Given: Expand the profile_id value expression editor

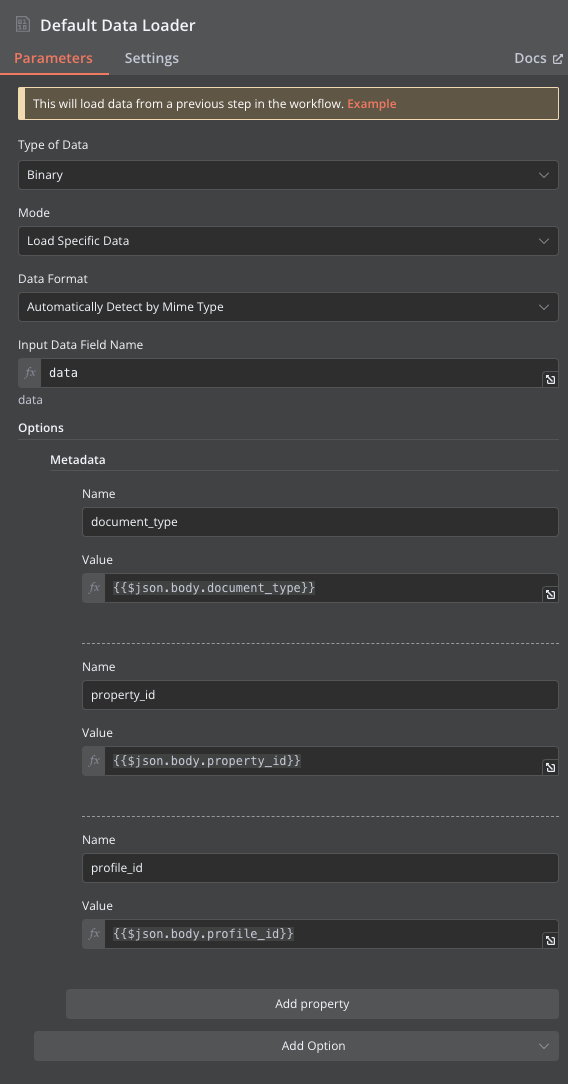Looking at the screenshot, I should tap(550, 940).
